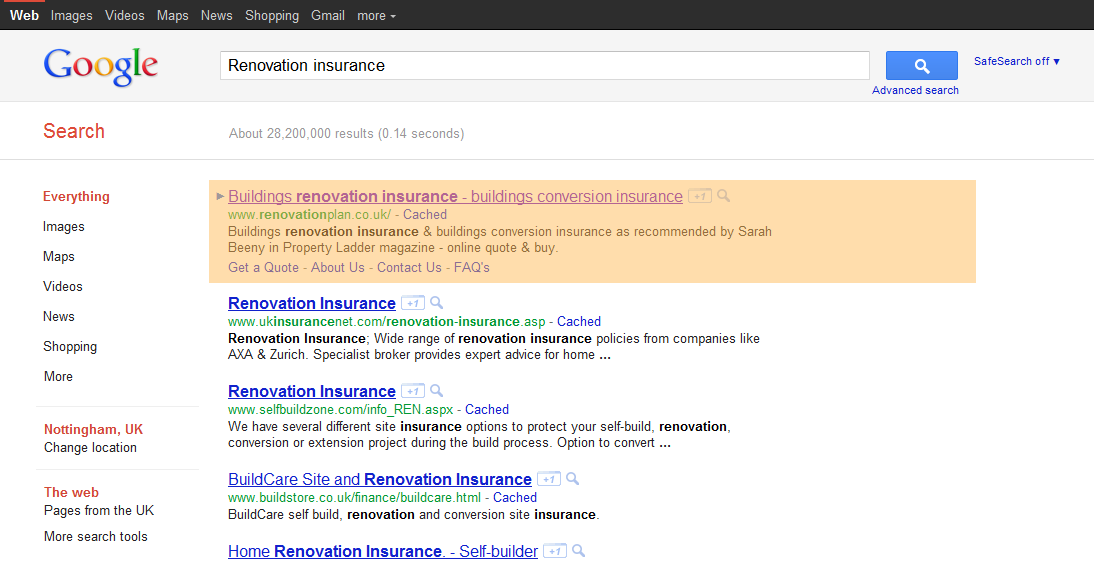
Task: Open Gmail in the top navigation bar
Action: (328, 15)
